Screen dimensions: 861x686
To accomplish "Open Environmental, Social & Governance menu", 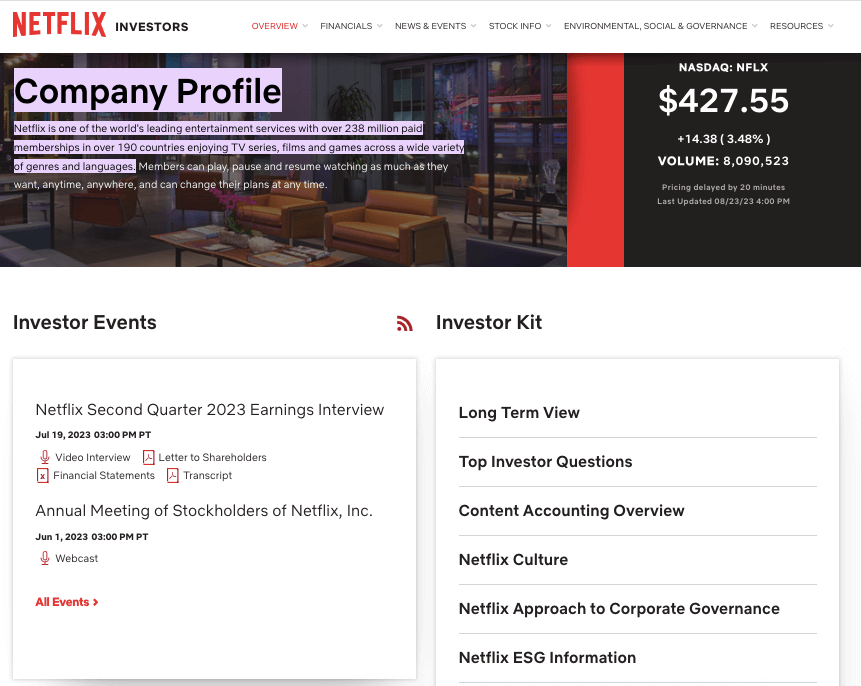I will click(656, 26).
